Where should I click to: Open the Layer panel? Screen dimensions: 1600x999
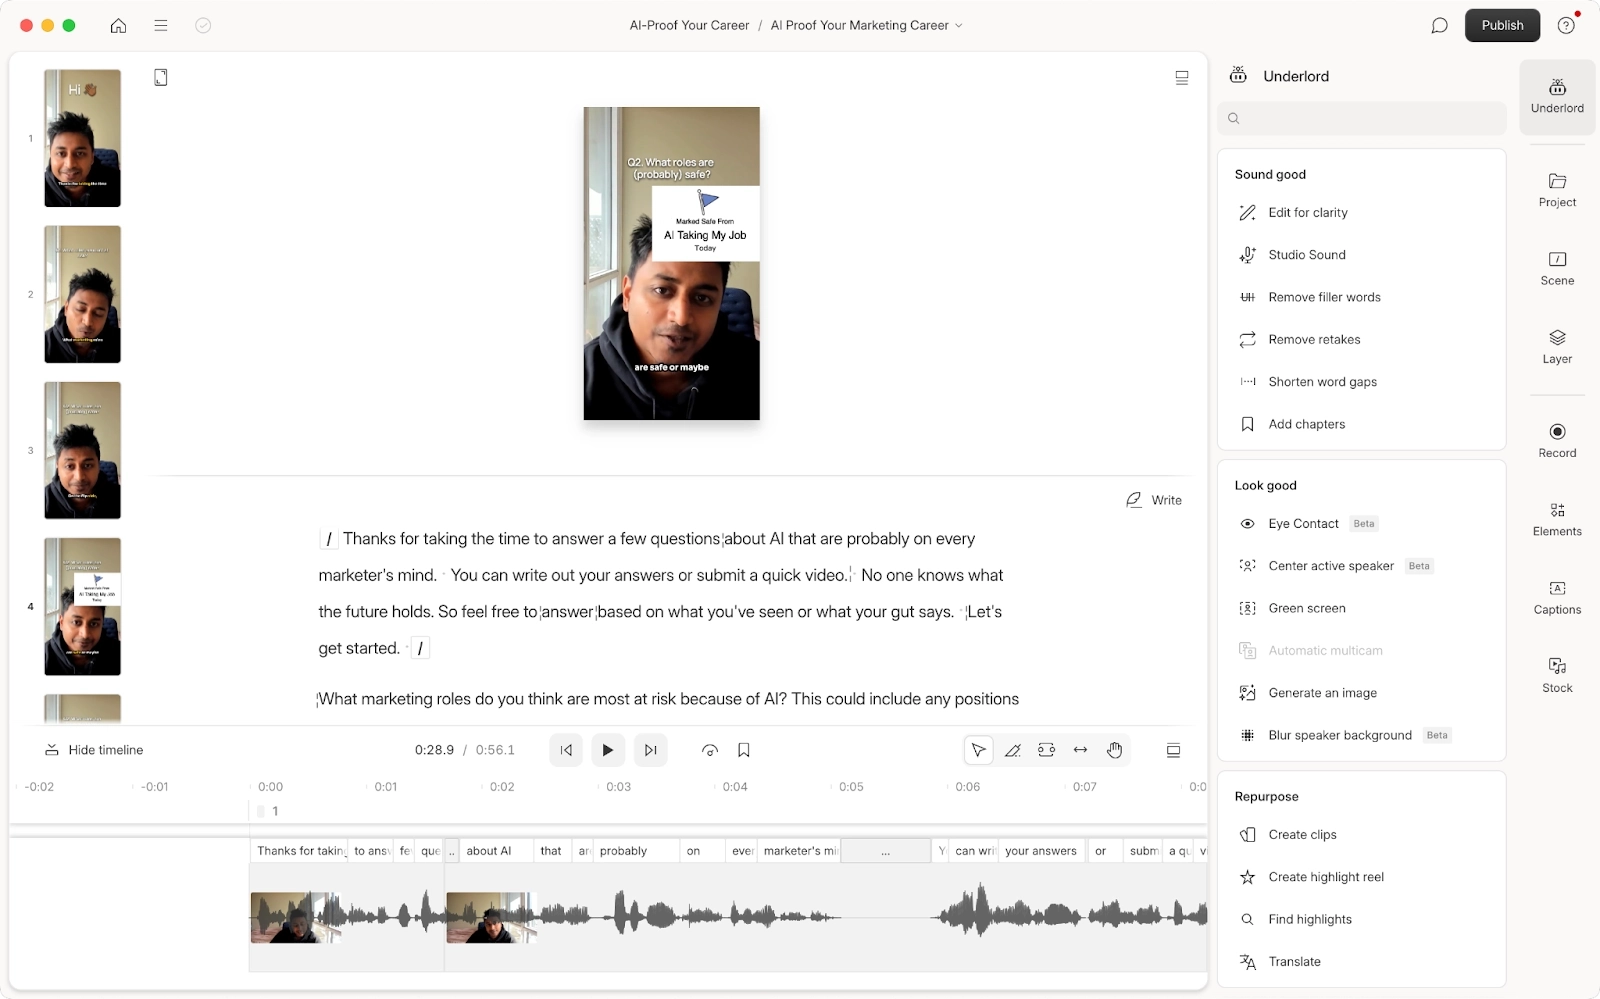coord(1556,345)
